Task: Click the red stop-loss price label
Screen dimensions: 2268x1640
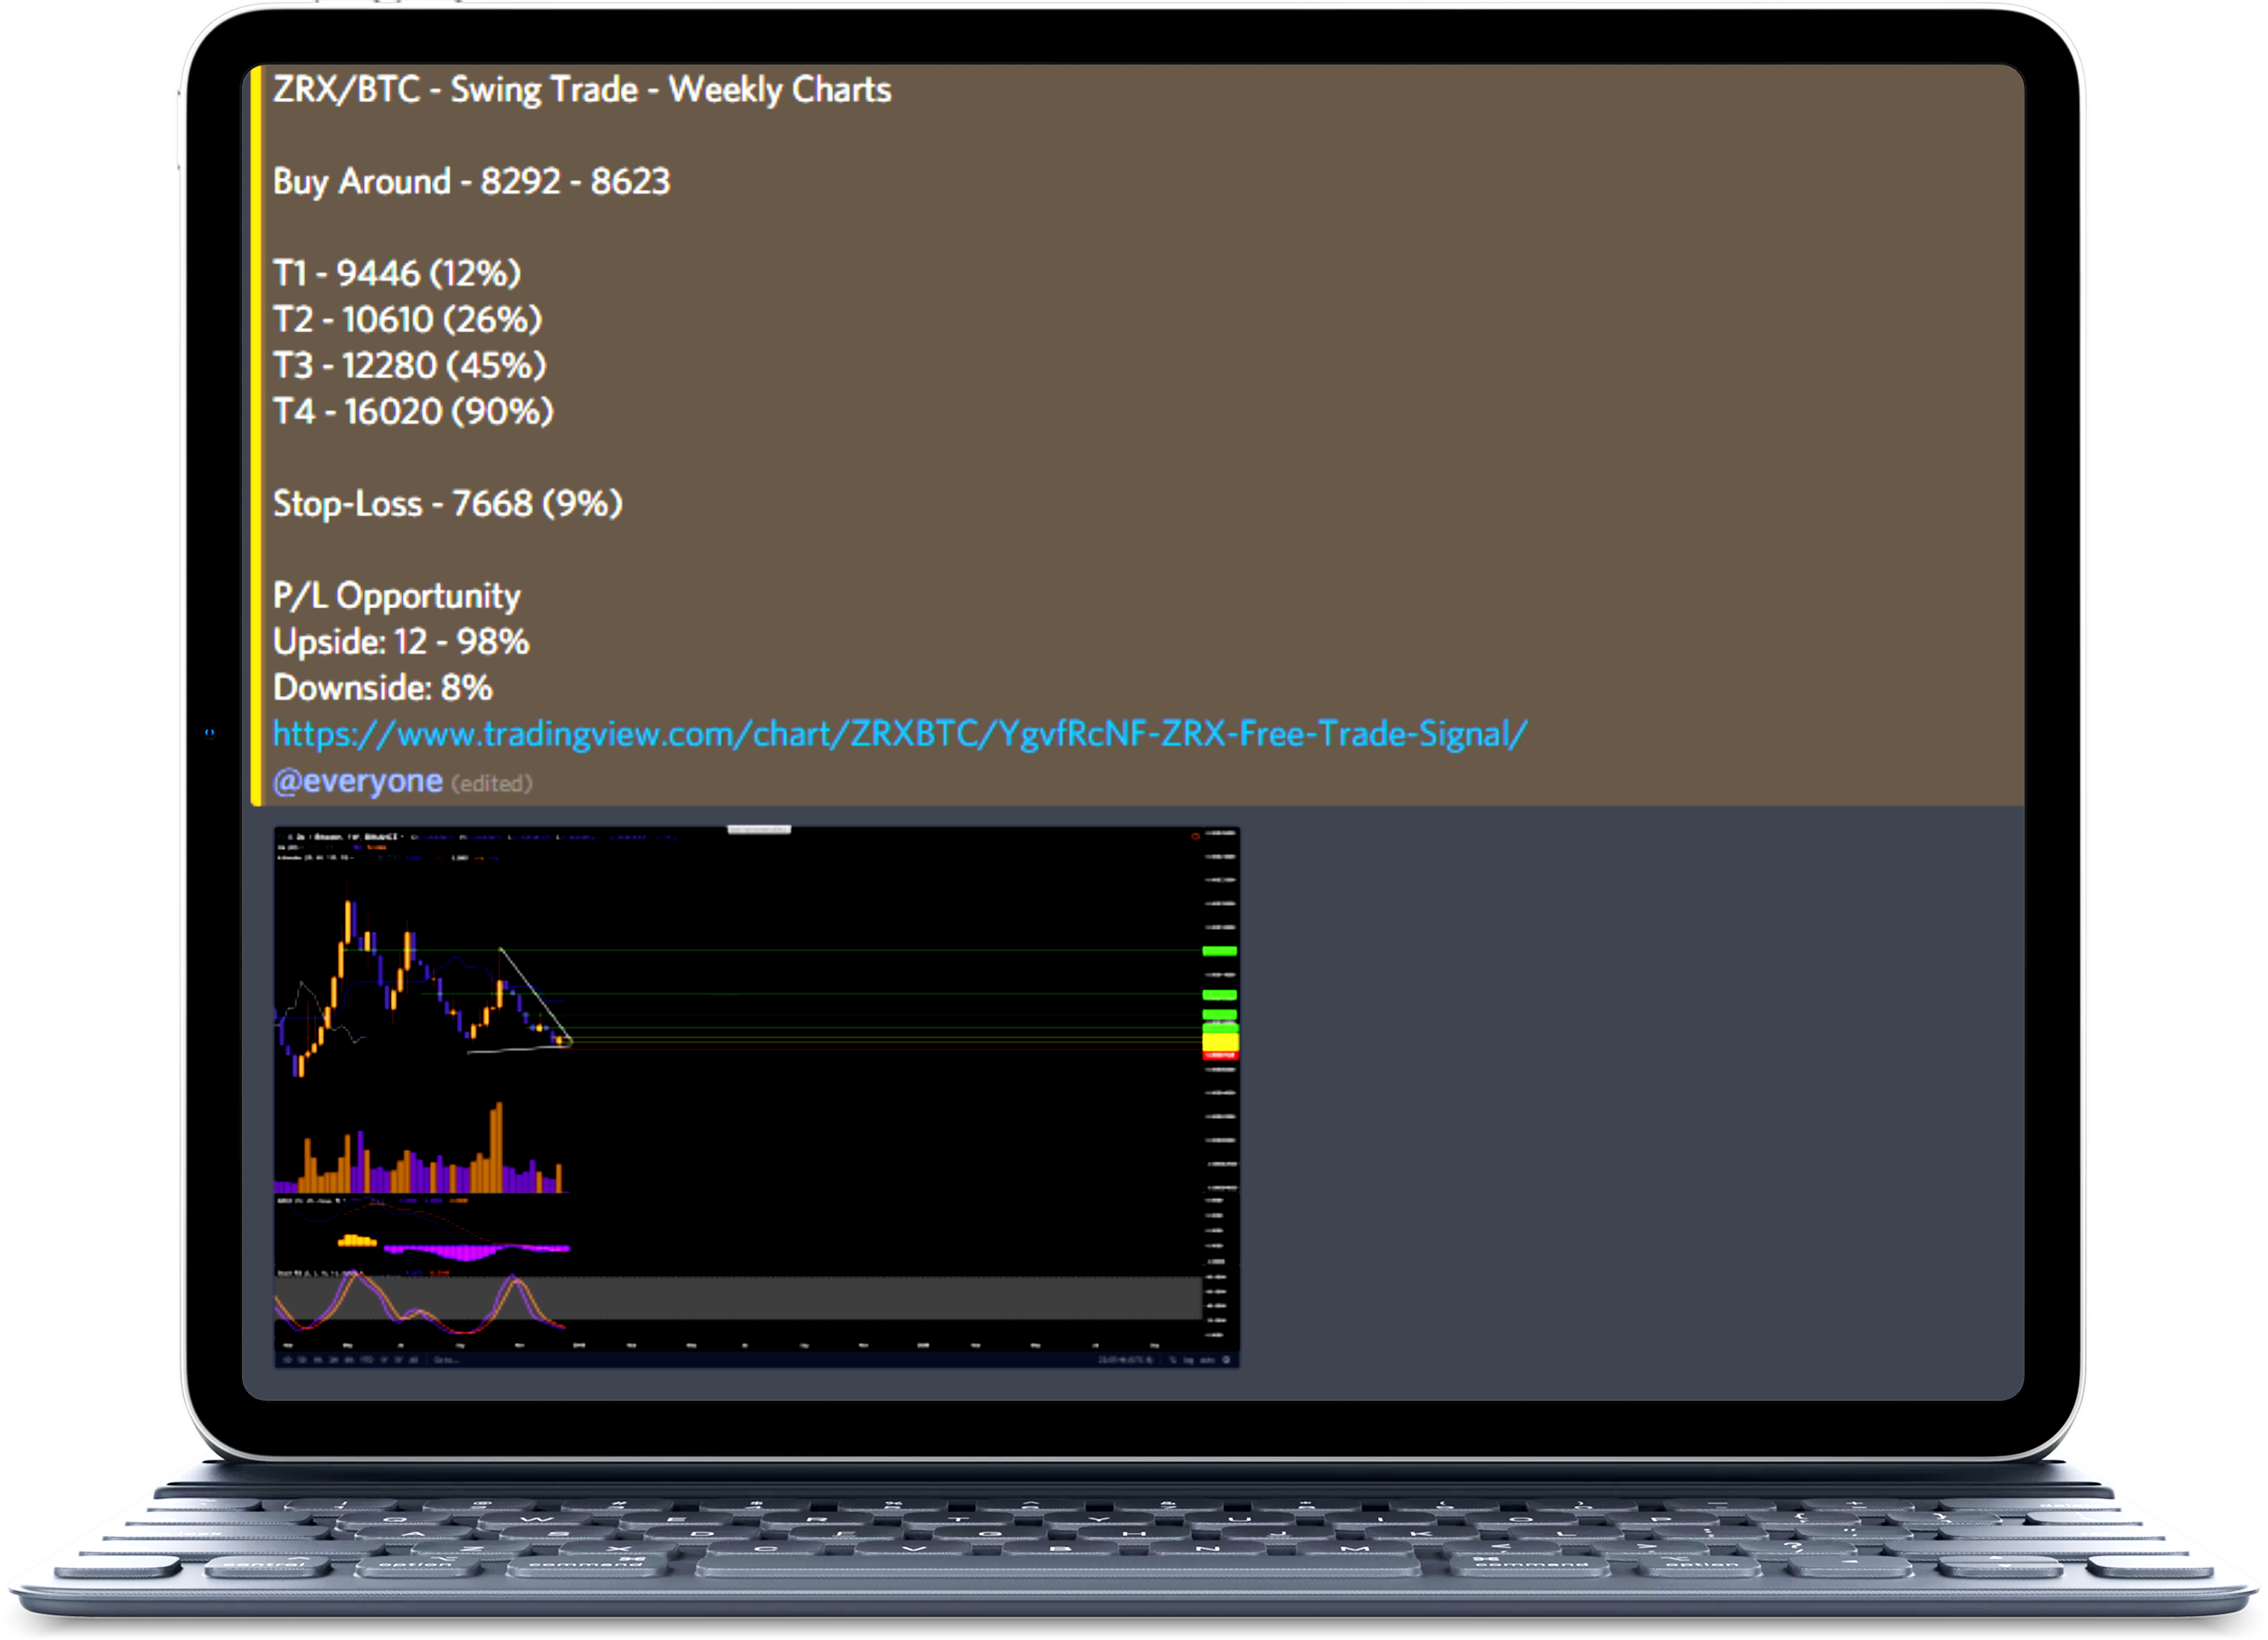Action: (1220, 1055)
